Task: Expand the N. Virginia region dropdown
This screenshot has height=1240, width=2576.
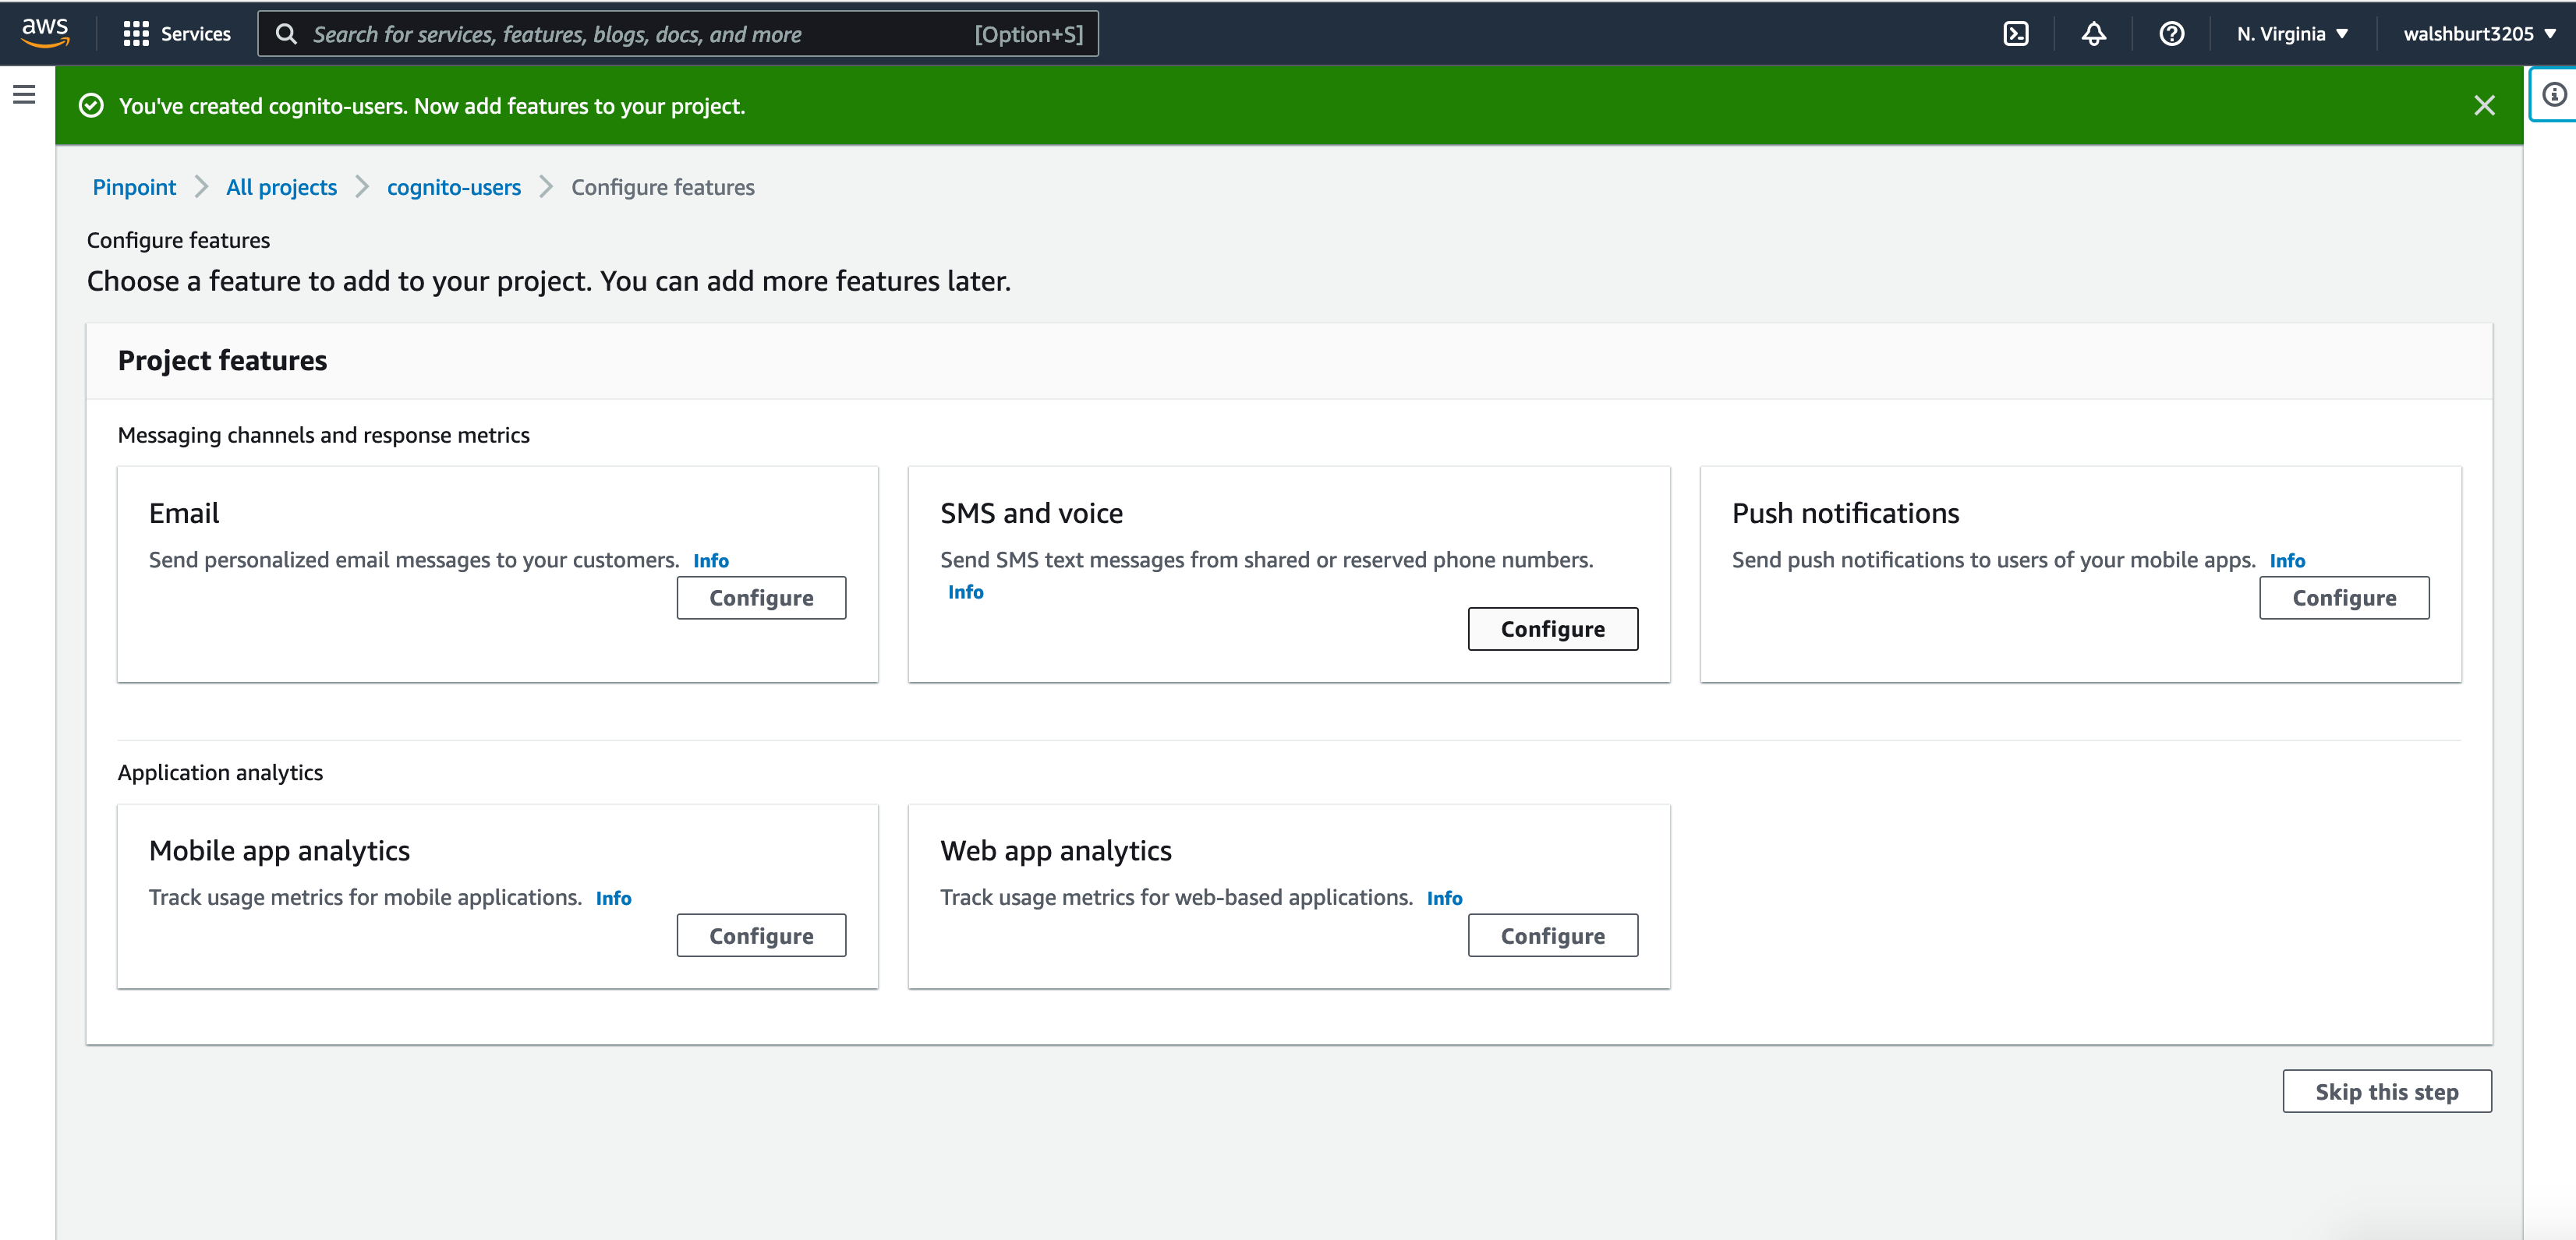Action: [2292, 34]
